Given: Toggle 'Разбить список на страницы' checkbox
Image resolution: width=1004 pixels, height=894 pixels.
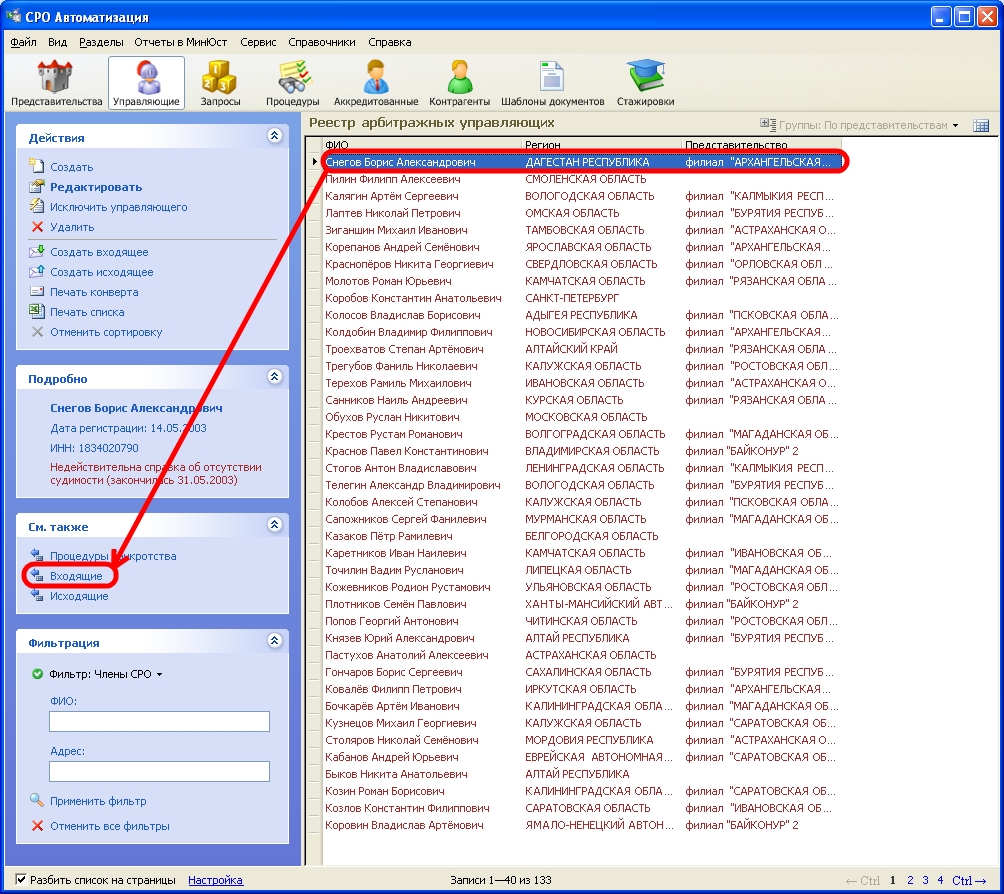Looking at the screenshot, I should (21, 880).
